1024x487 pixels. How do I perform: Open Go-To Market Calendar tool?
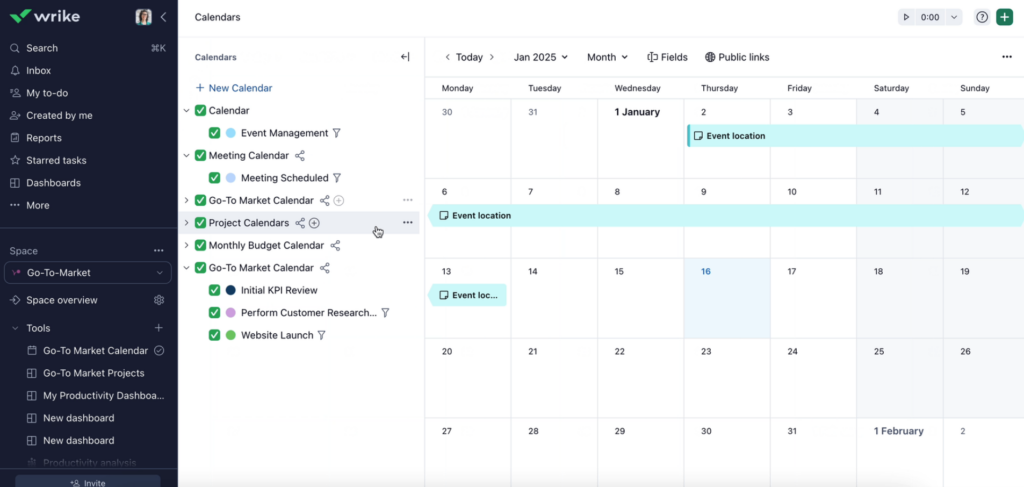click(95, 351)
